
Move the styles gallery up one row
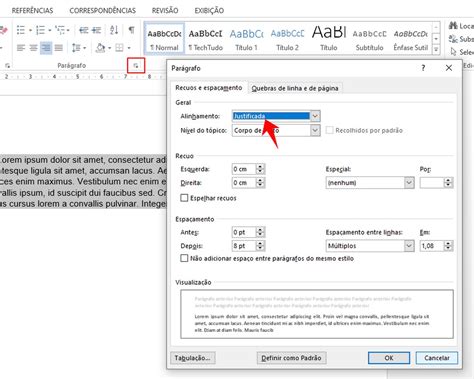tap(436, 27)
